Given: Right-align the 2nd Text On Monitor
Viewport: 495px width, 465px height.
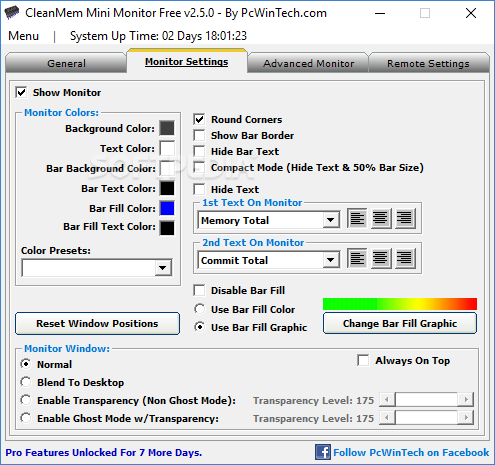Looking at the screenshot, I should [x=405, y=259].
